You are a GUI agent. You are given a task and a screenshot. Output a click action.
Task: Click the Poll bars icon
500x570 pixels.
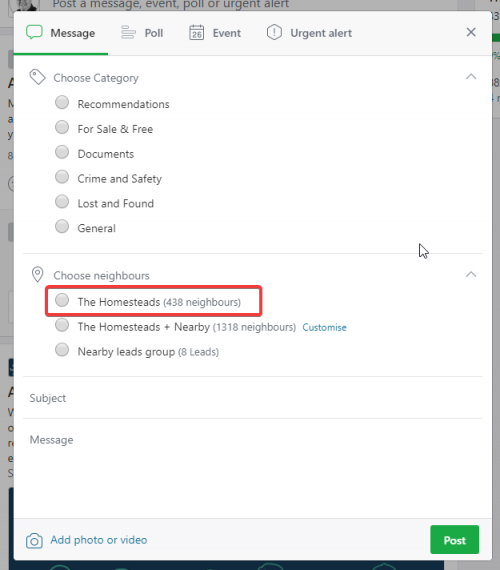[128, 32]
